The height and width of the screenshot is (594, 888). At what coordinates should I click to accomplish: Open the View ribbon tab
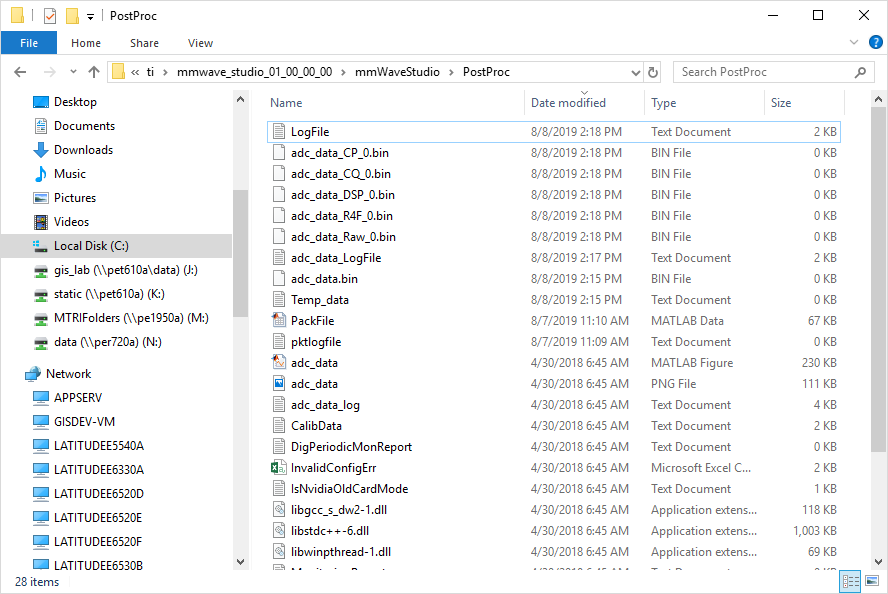pyautogui.click(x=200, y=43)
